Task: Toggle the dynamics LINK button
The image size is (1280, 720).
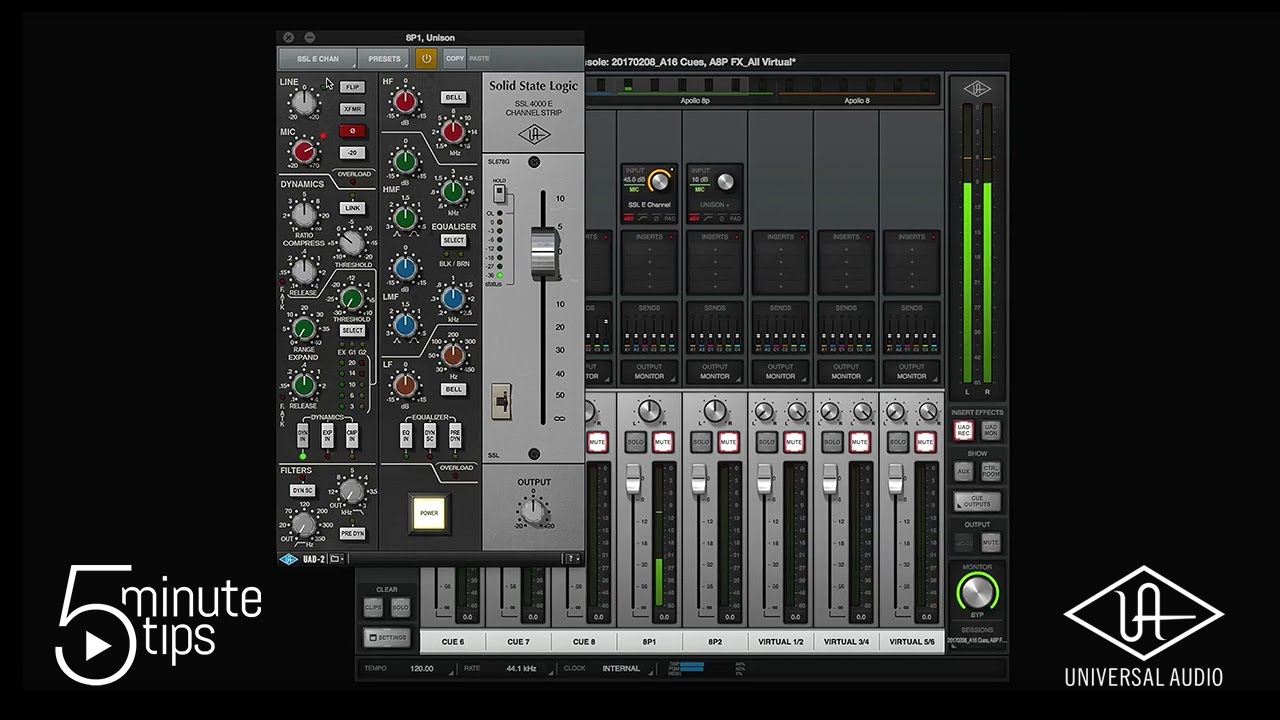Action: (352, 208)
